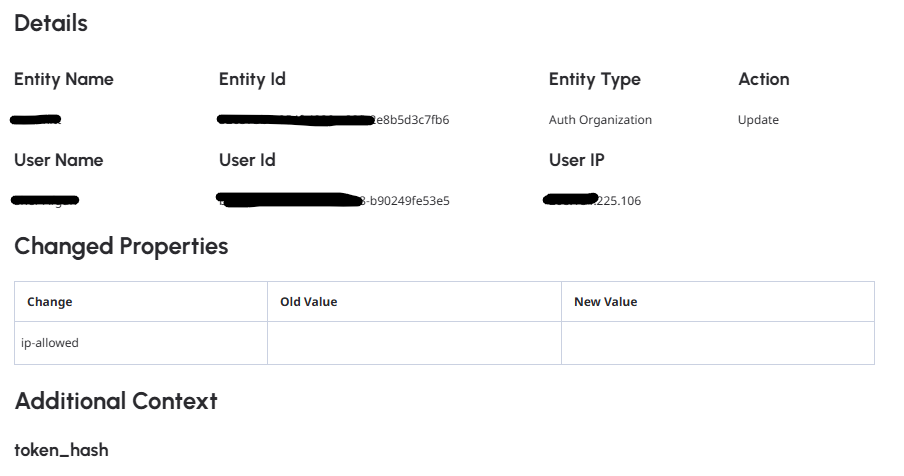Click the Entity Id label
The height and width of the screenshot is (476, 904).
pyautogui.click(x=252, y=79)
